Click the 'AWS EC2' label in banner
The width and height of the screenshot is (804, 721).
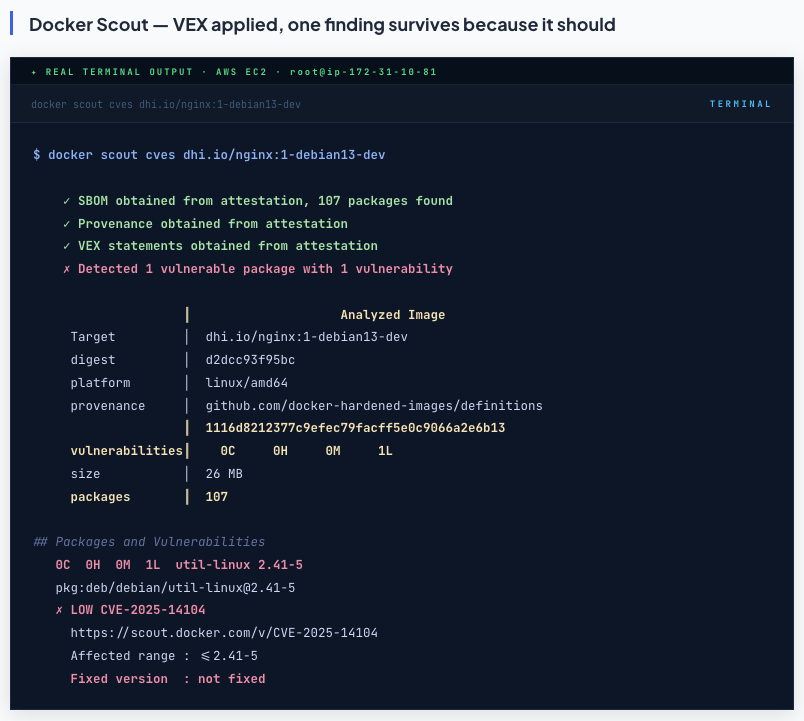pos(241,72)
